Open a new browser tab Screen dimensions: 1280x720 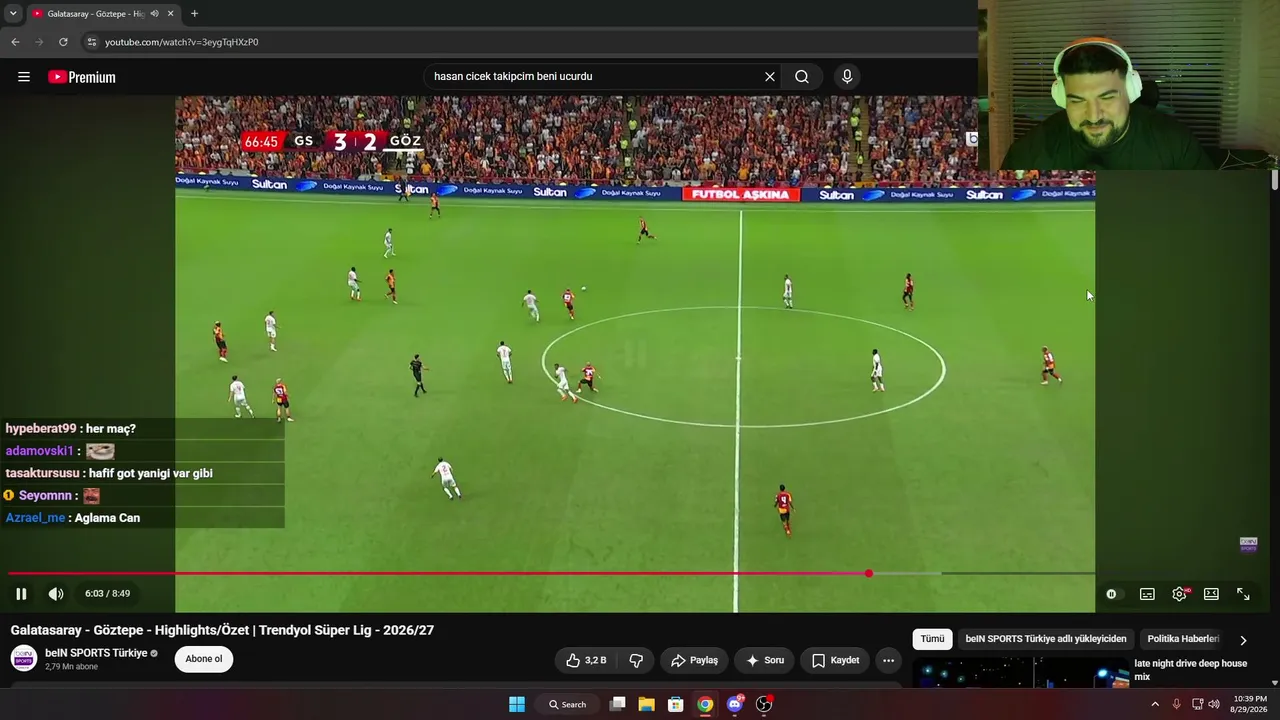tap(194, 14)
